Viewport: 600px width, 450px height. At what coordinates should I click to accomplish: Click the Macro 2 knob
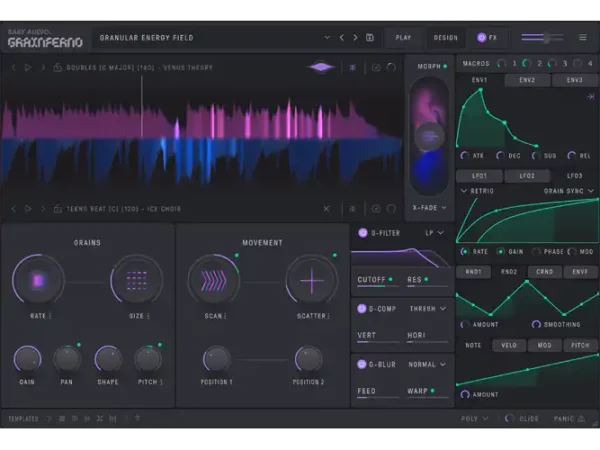pos(527,63)
